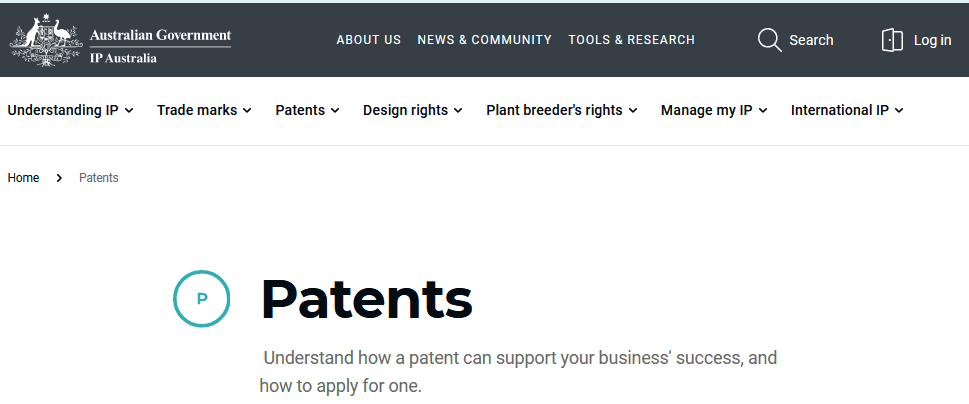Click the magnifying glass search icon

(x=769, y=40)
